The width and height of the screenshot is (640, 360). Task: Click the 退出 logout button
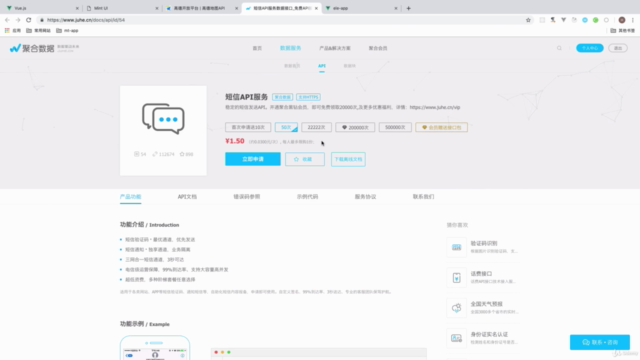[x=618, y=48]
